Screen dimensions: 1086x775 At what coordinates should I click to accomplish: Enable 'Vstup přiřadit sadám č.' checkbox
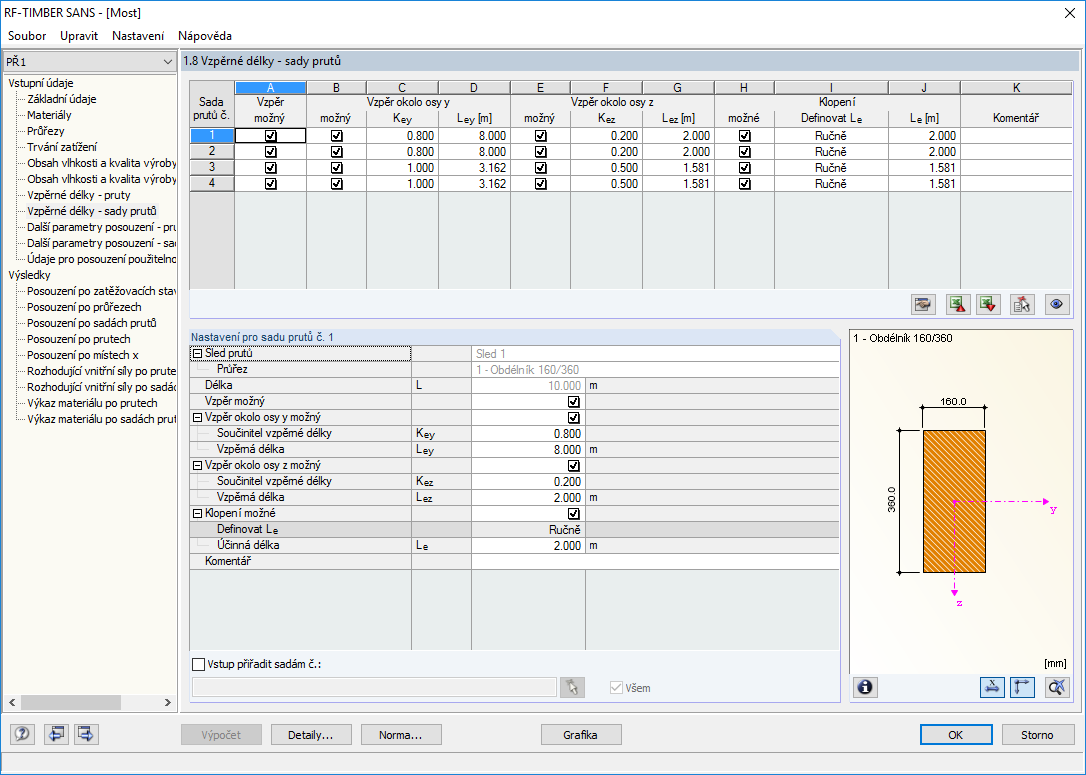pyautogui.click(x=198, y=664)
